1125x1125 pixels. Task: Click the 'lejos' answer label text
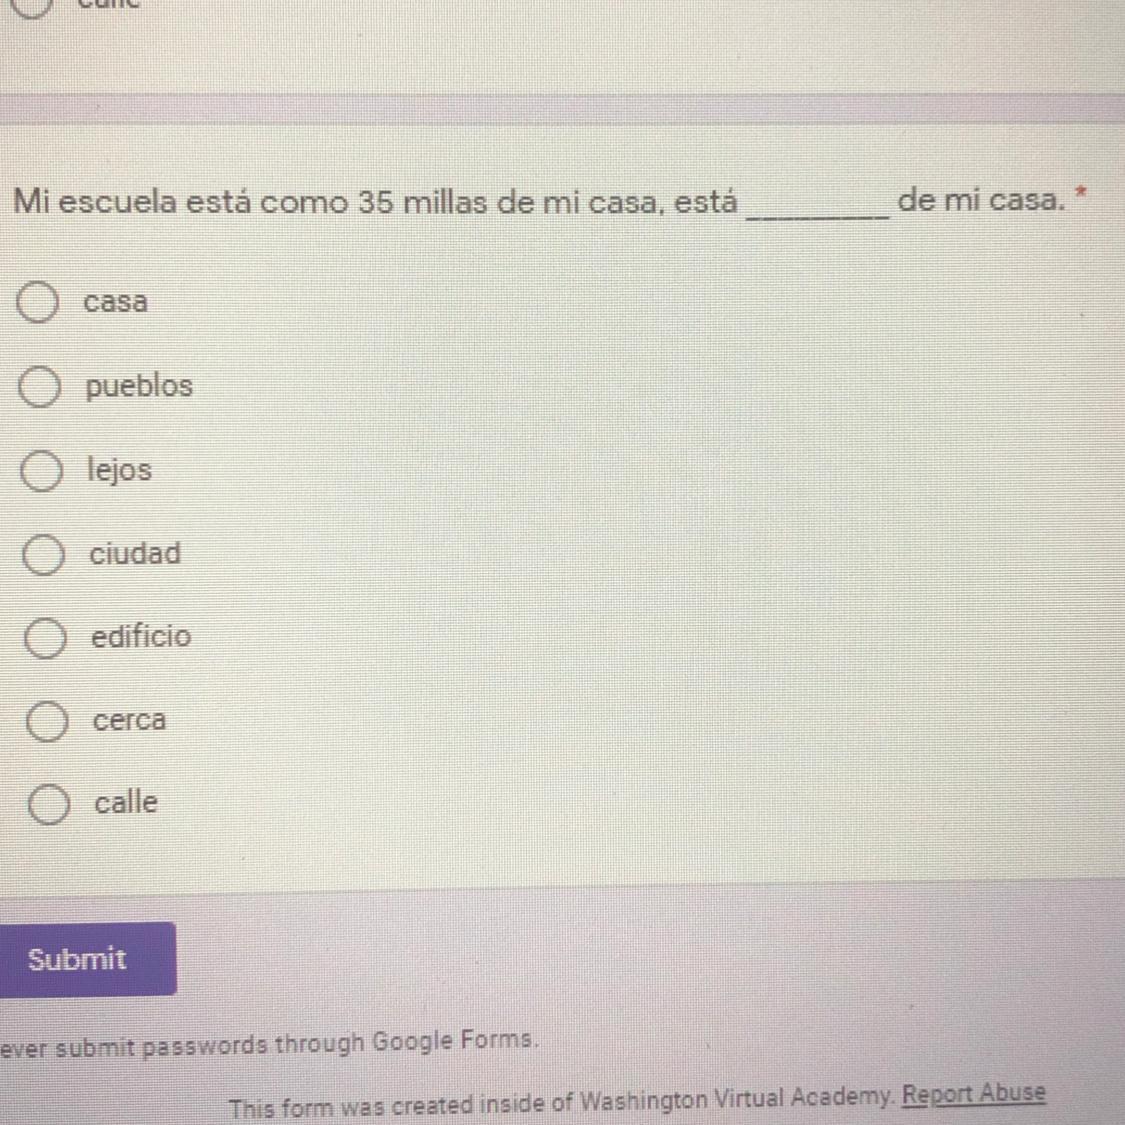tap(120, 470)
